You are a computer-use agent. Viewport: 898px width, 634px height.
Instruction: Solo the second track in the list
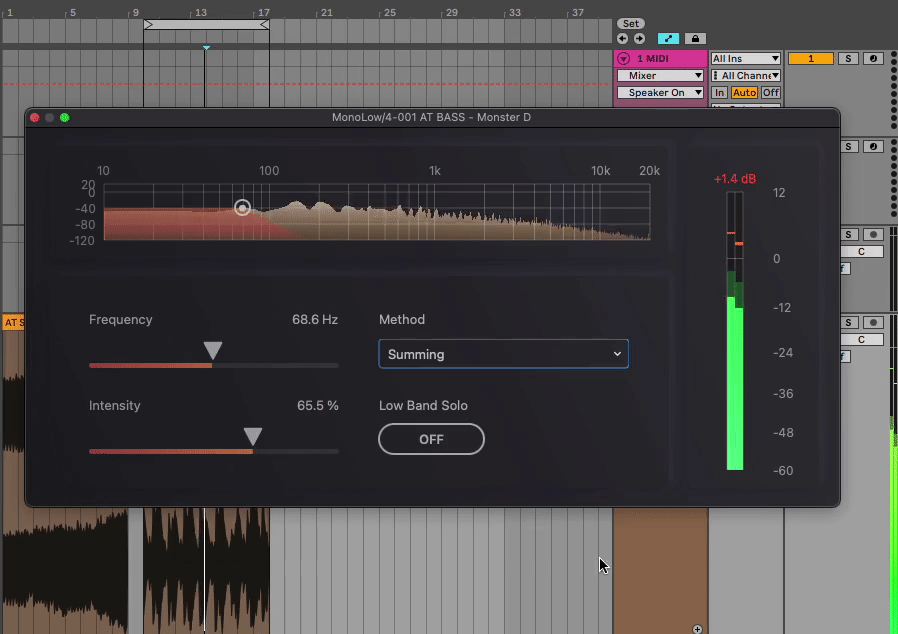[848, 147]
